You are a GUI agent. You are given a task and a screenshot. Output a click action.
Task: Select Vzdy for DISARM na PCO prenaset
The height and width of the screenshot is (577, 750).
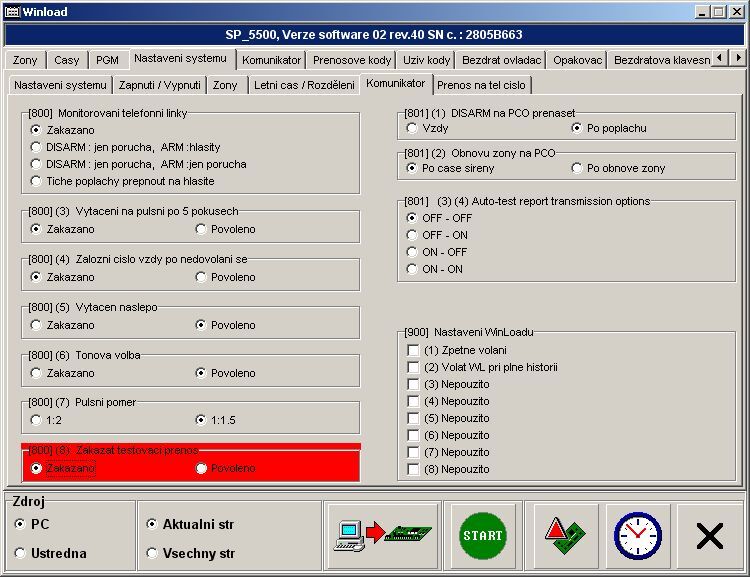[x=413, y=128]
